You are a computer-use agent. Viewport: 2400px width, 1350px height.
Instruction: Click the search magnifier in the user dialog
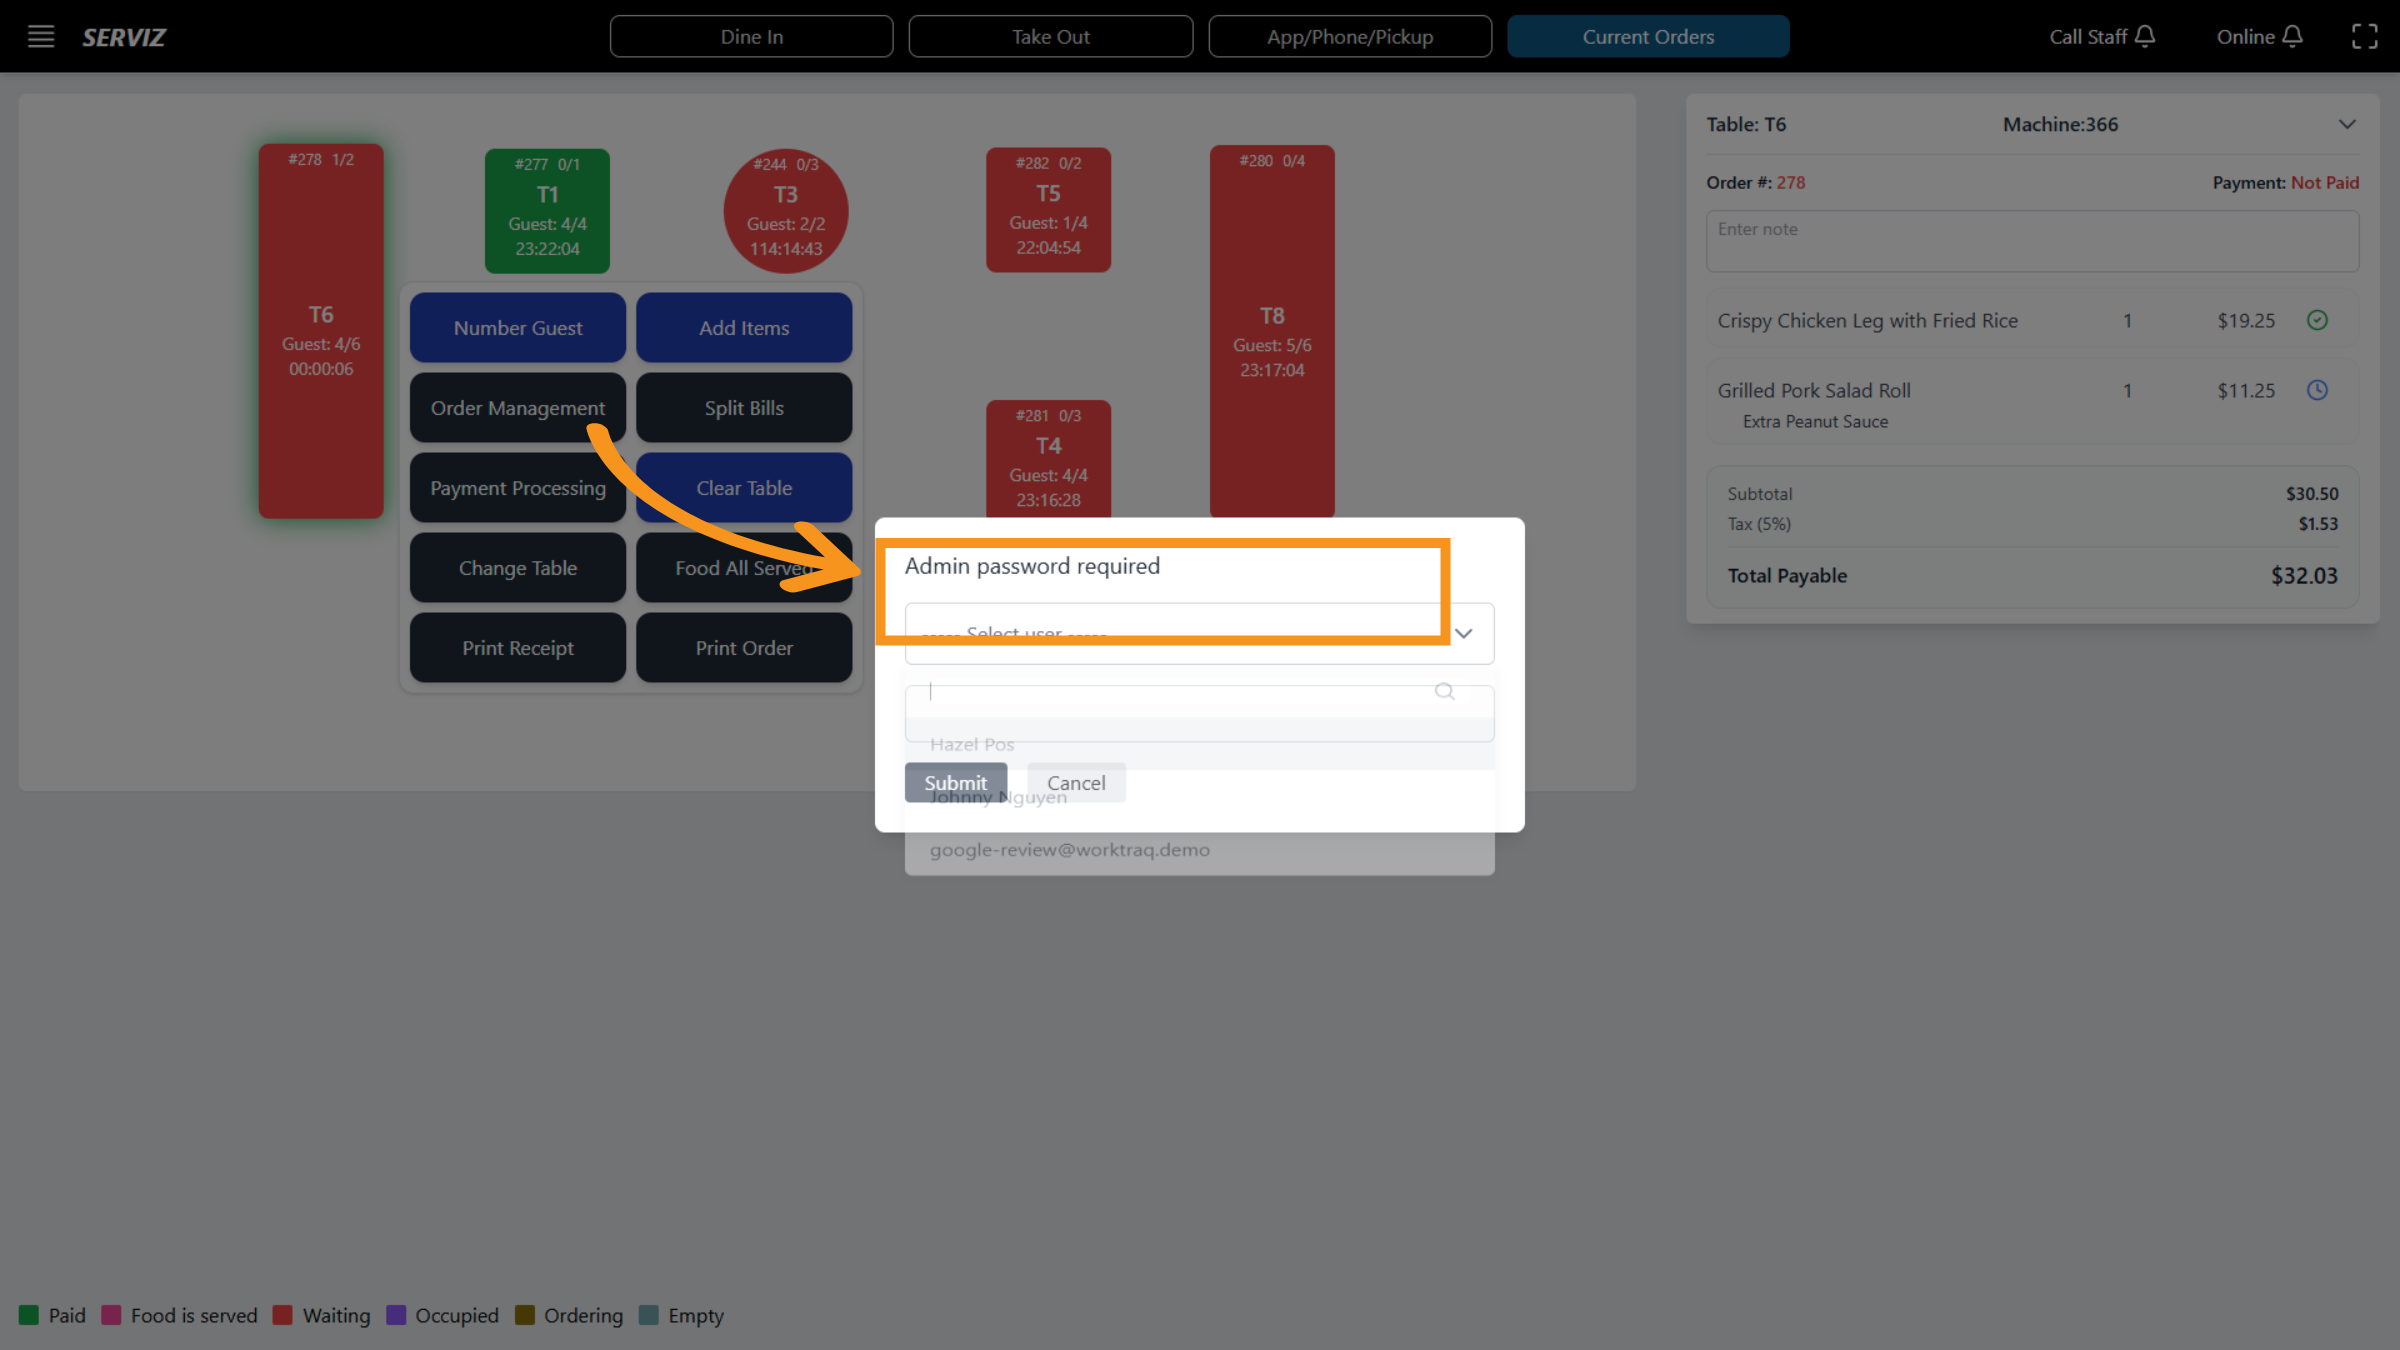click(1444, 691)
